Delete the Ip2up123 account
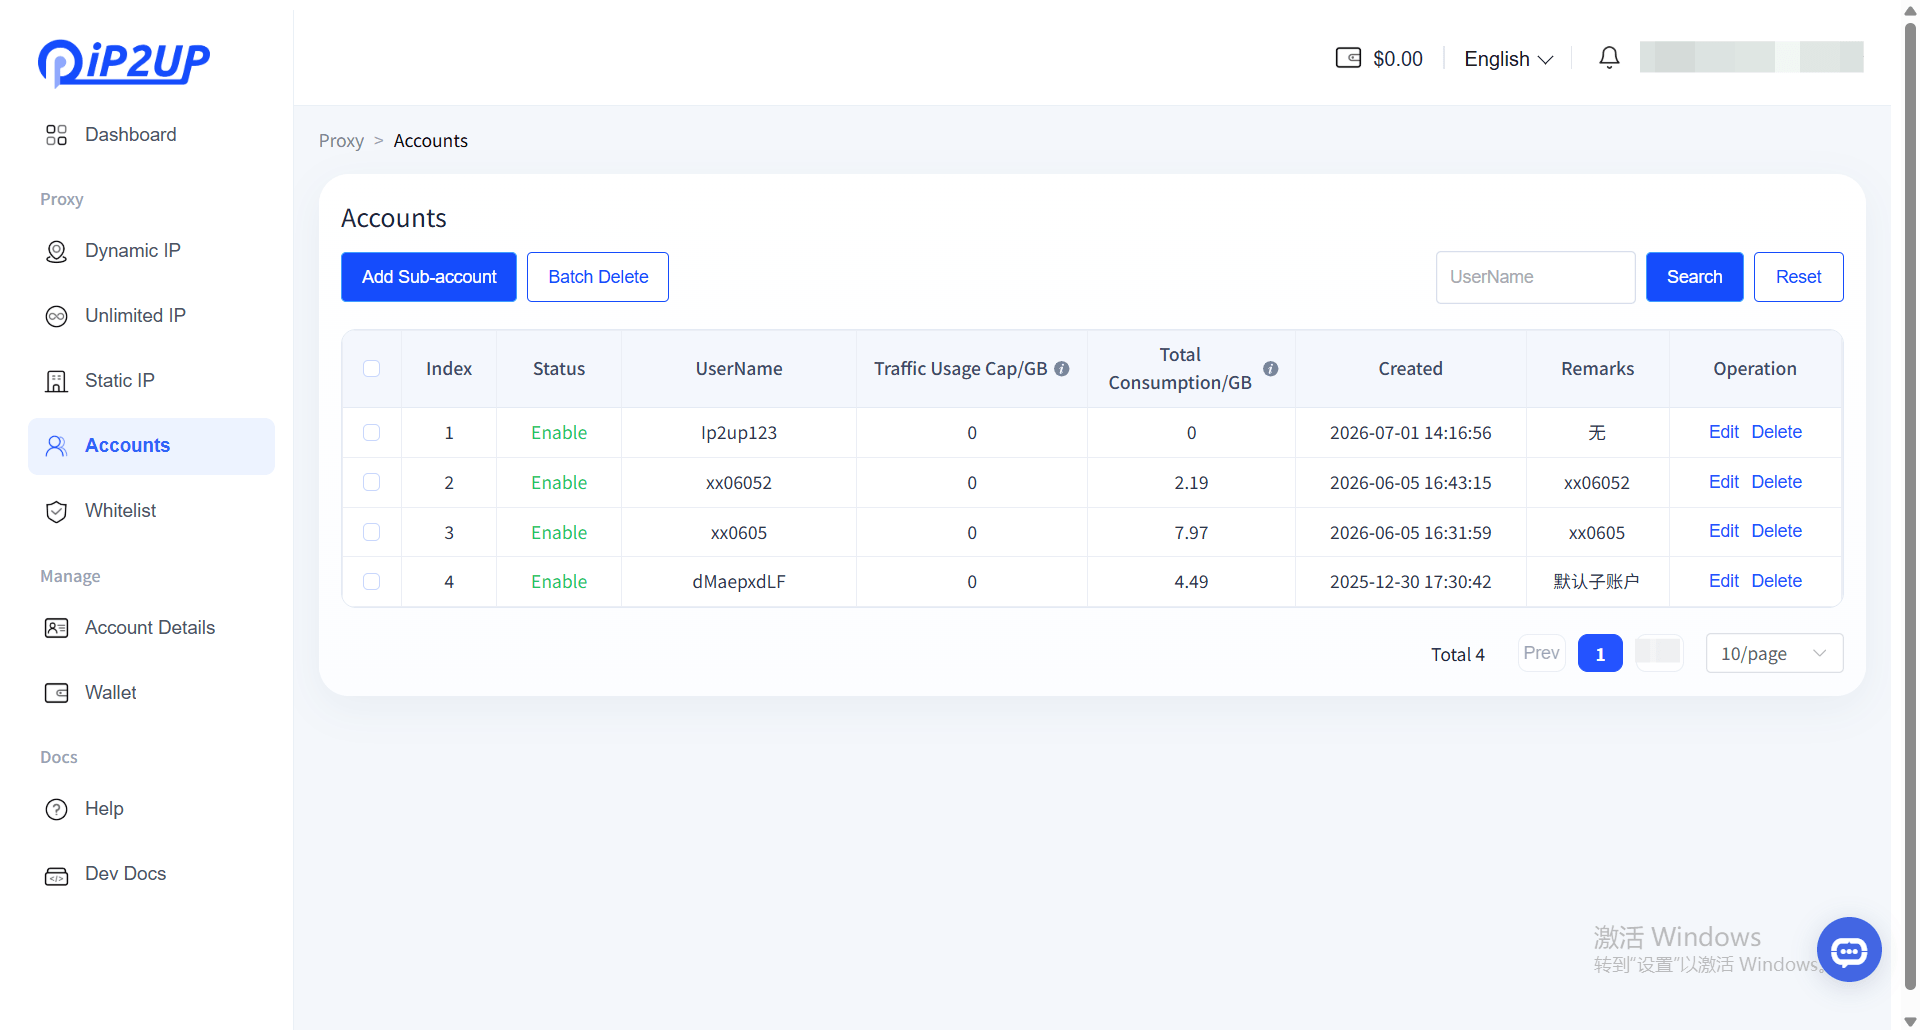 point(1776,432)
